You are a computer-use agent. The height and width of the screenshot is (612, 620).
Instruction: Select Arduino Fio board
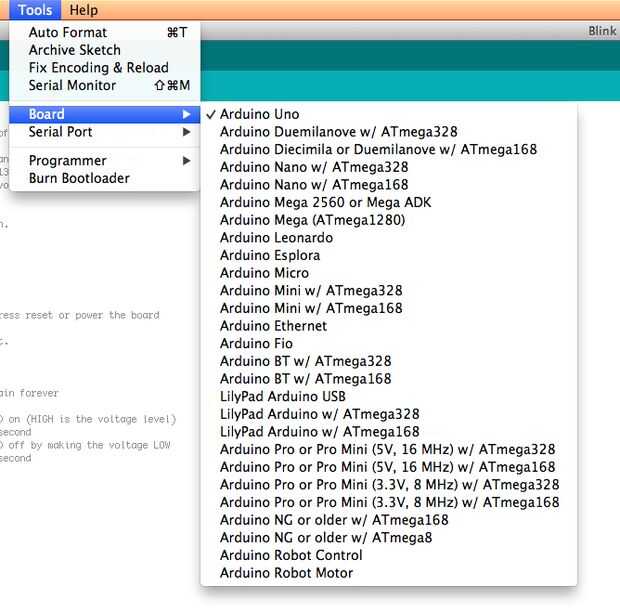click(x=389, y=344)
